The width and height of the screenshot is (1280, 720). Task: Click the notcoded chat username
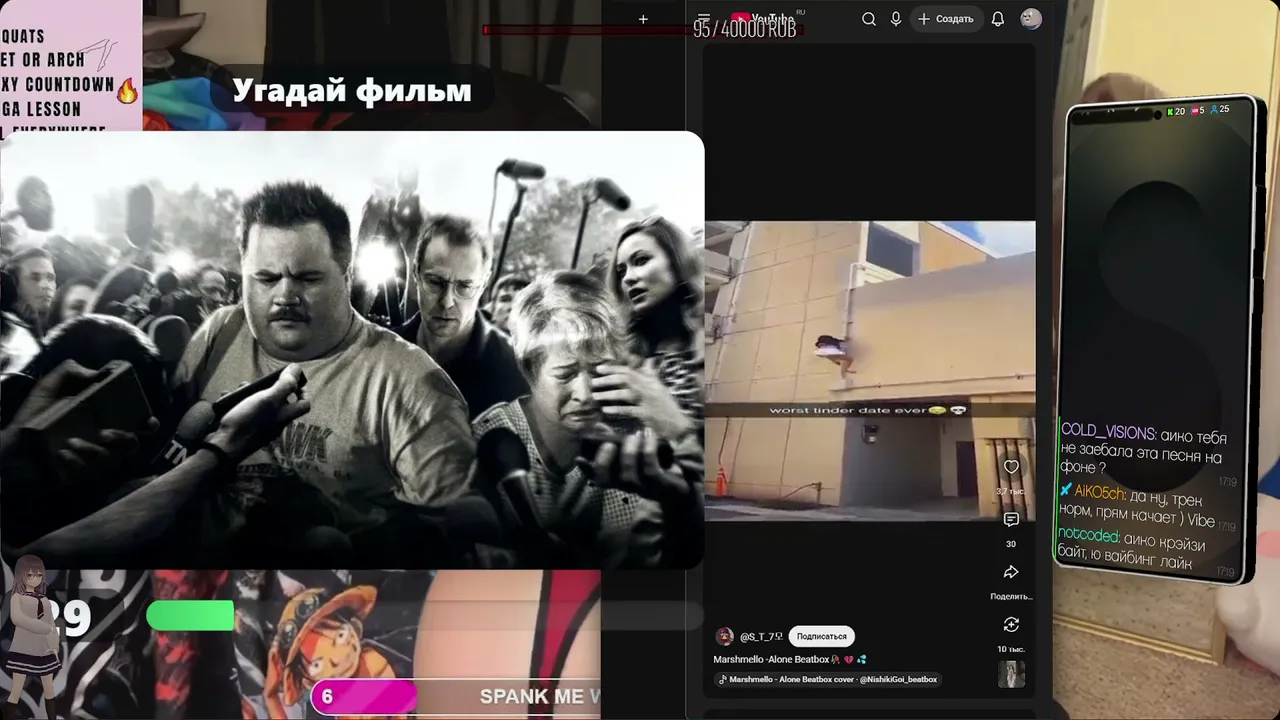click(1089, 536)
